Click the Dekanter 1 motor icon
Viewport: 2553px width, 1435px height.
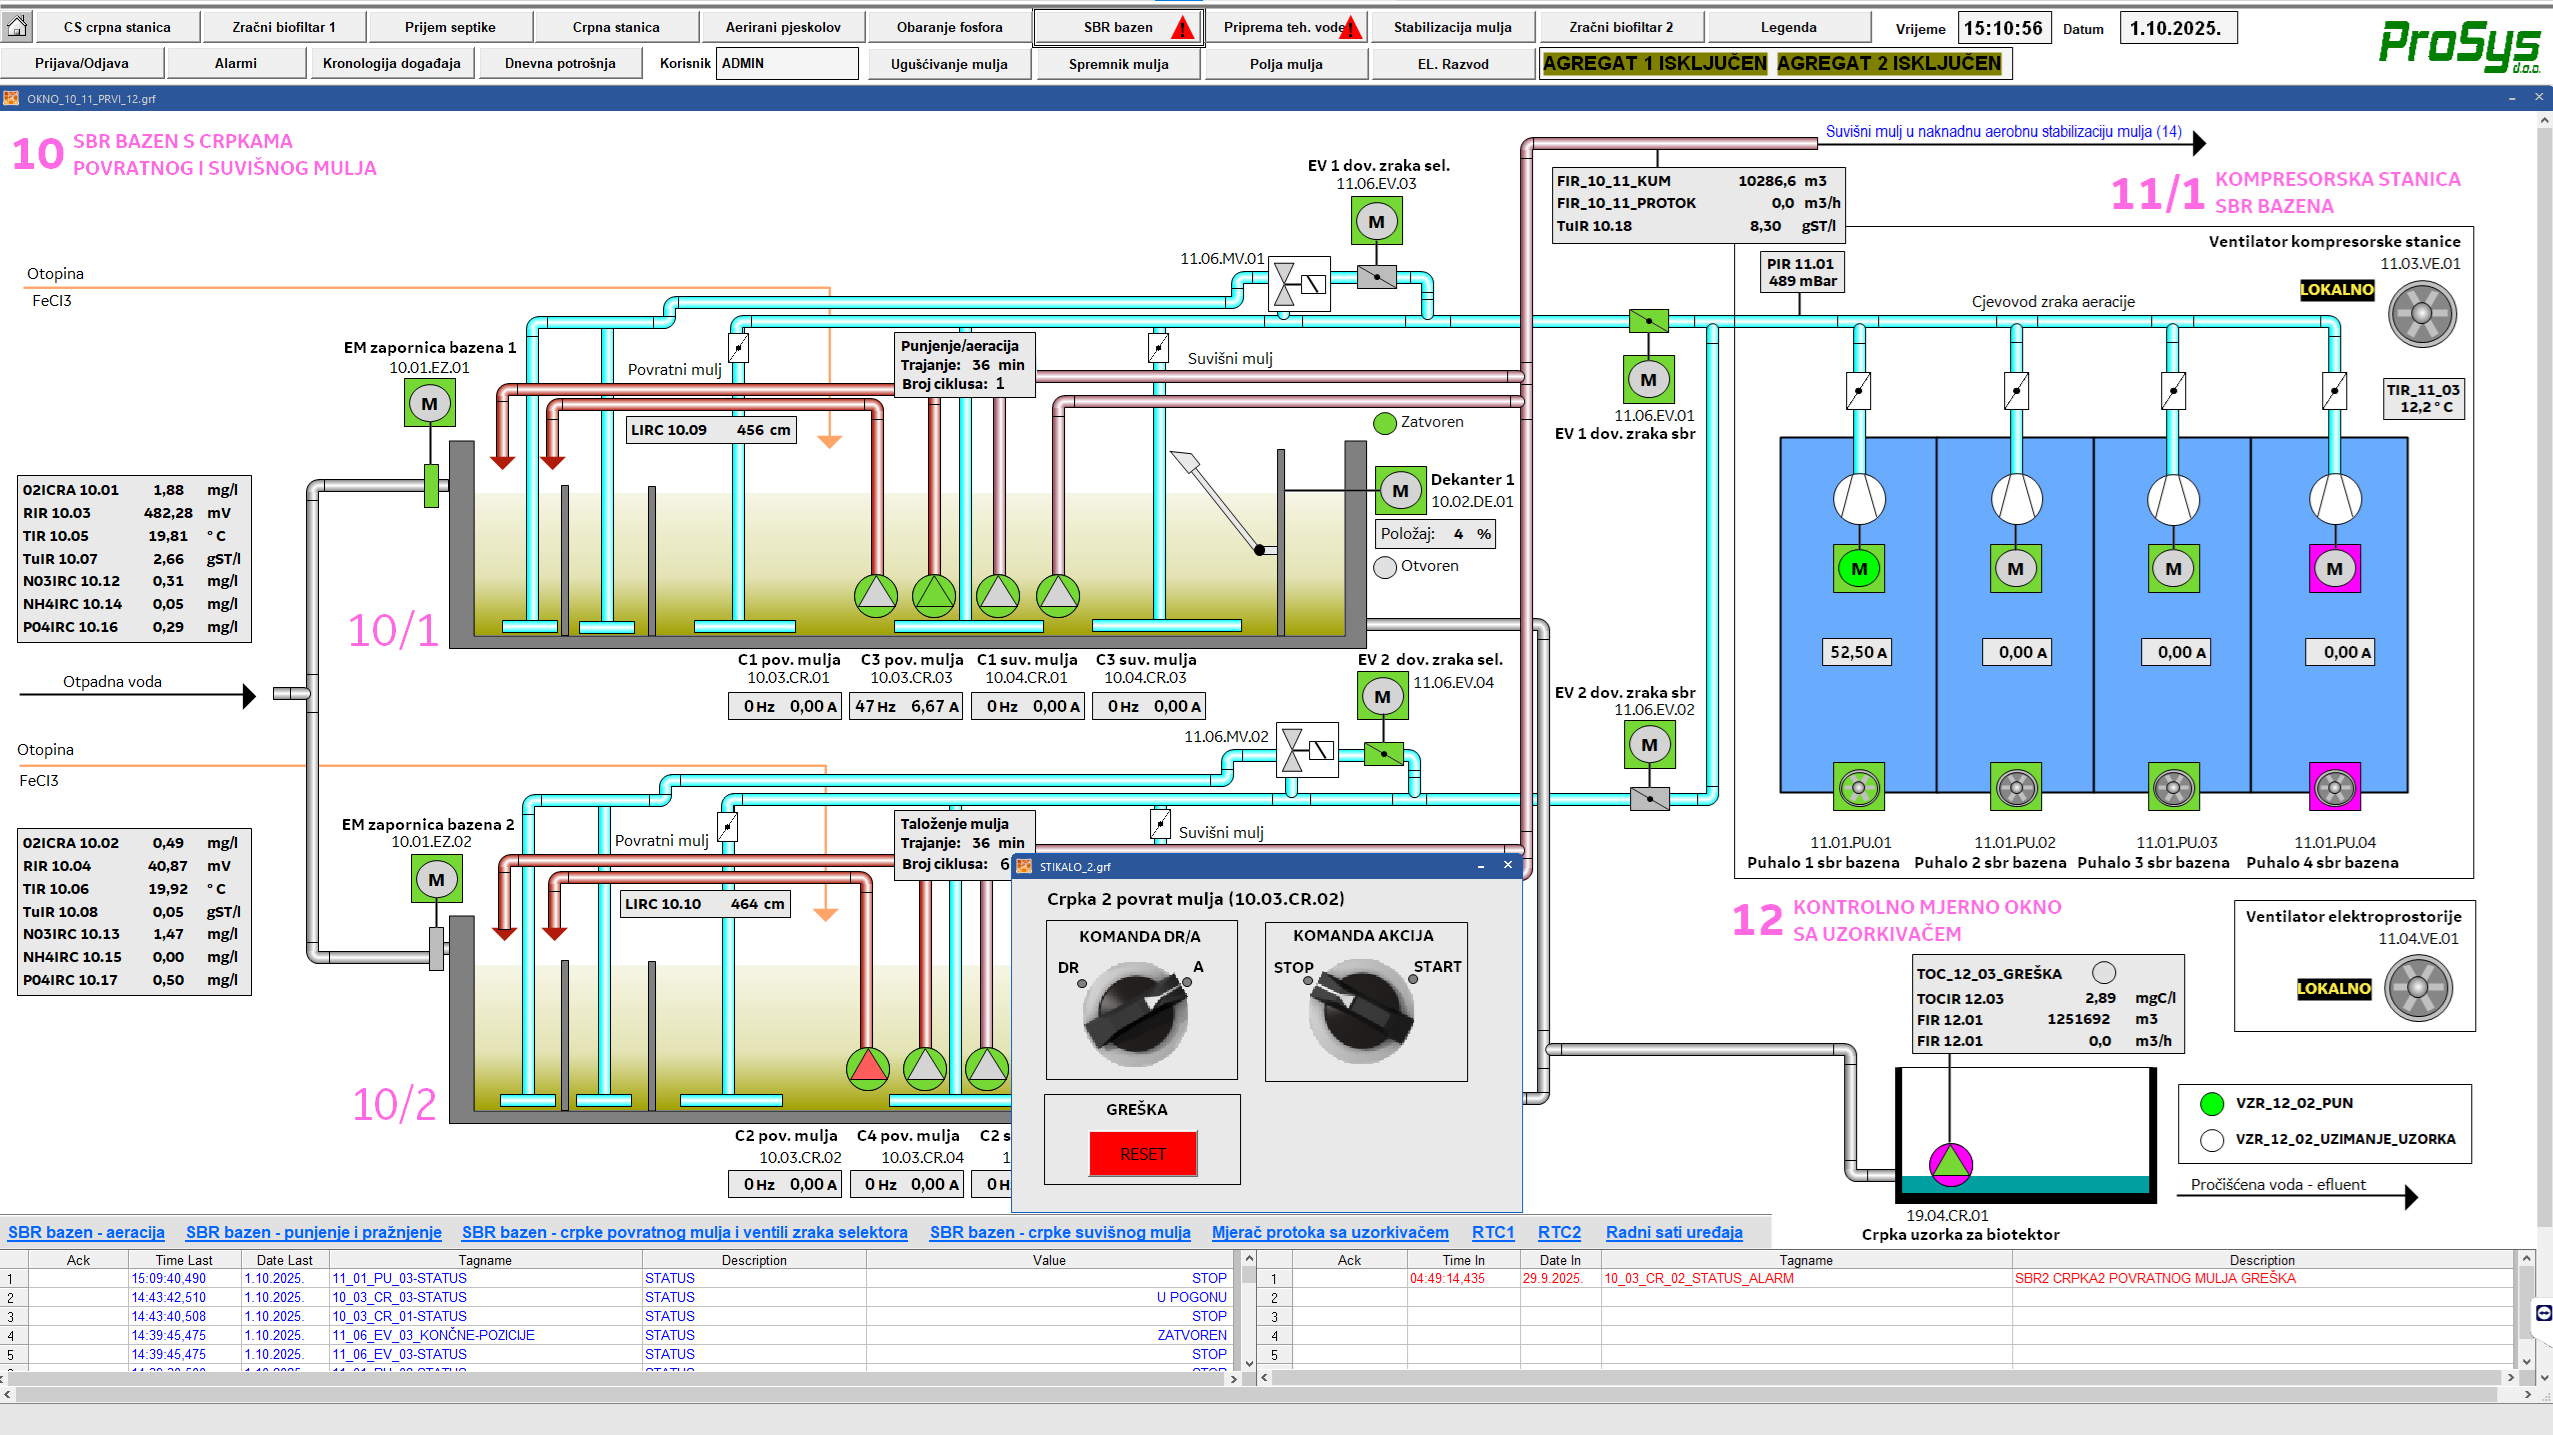[1400, 490]
